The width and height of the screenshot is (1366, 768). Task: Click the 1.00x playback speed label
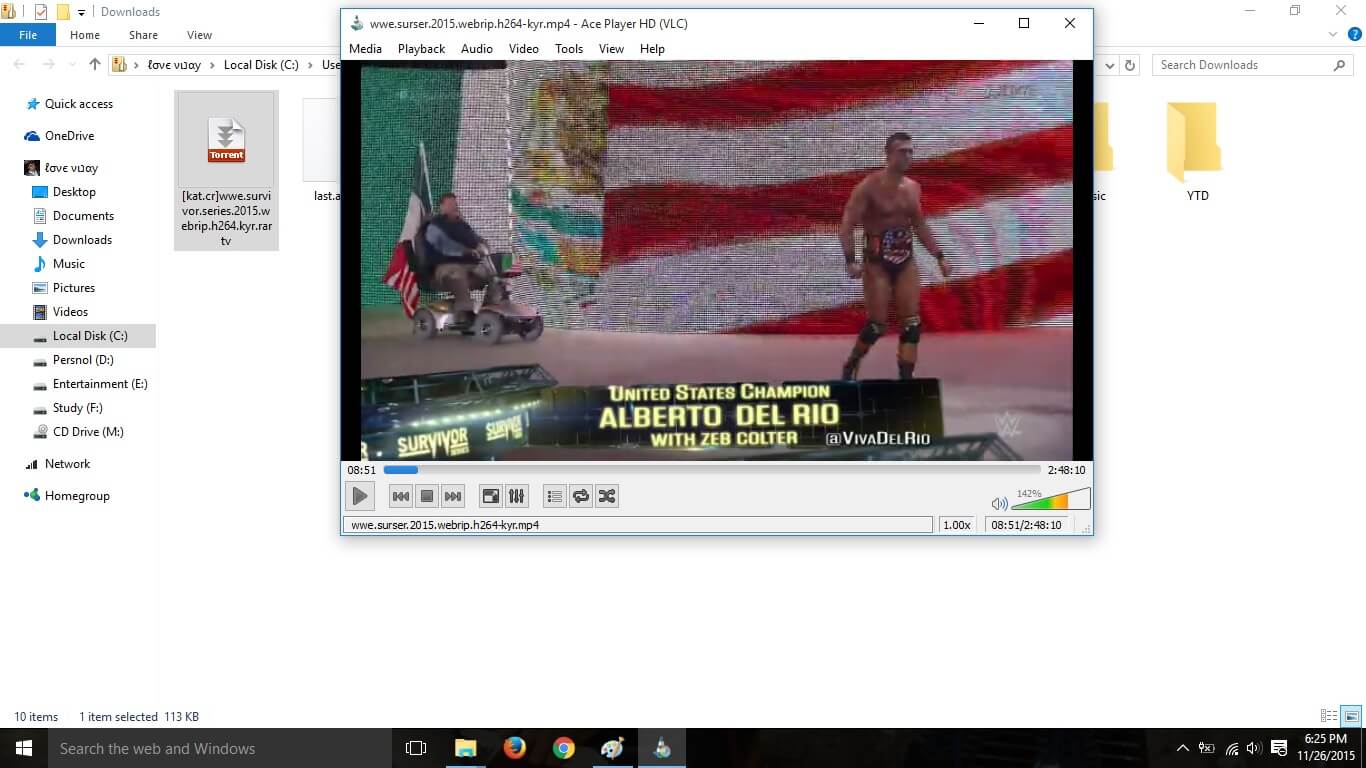pos(957,525)
